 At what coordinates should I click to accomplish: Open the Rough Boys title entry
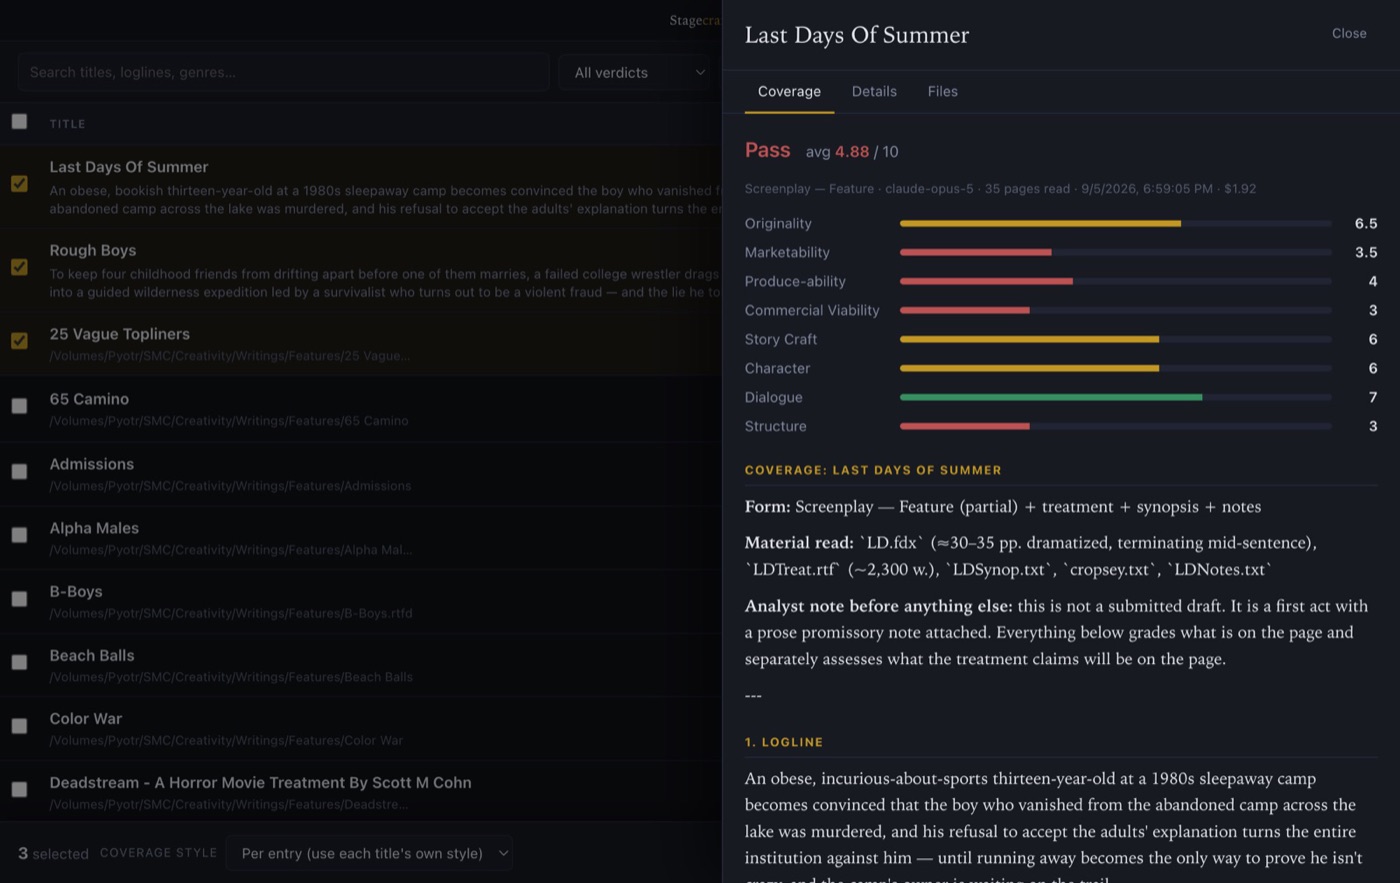[x=93, y=250]
